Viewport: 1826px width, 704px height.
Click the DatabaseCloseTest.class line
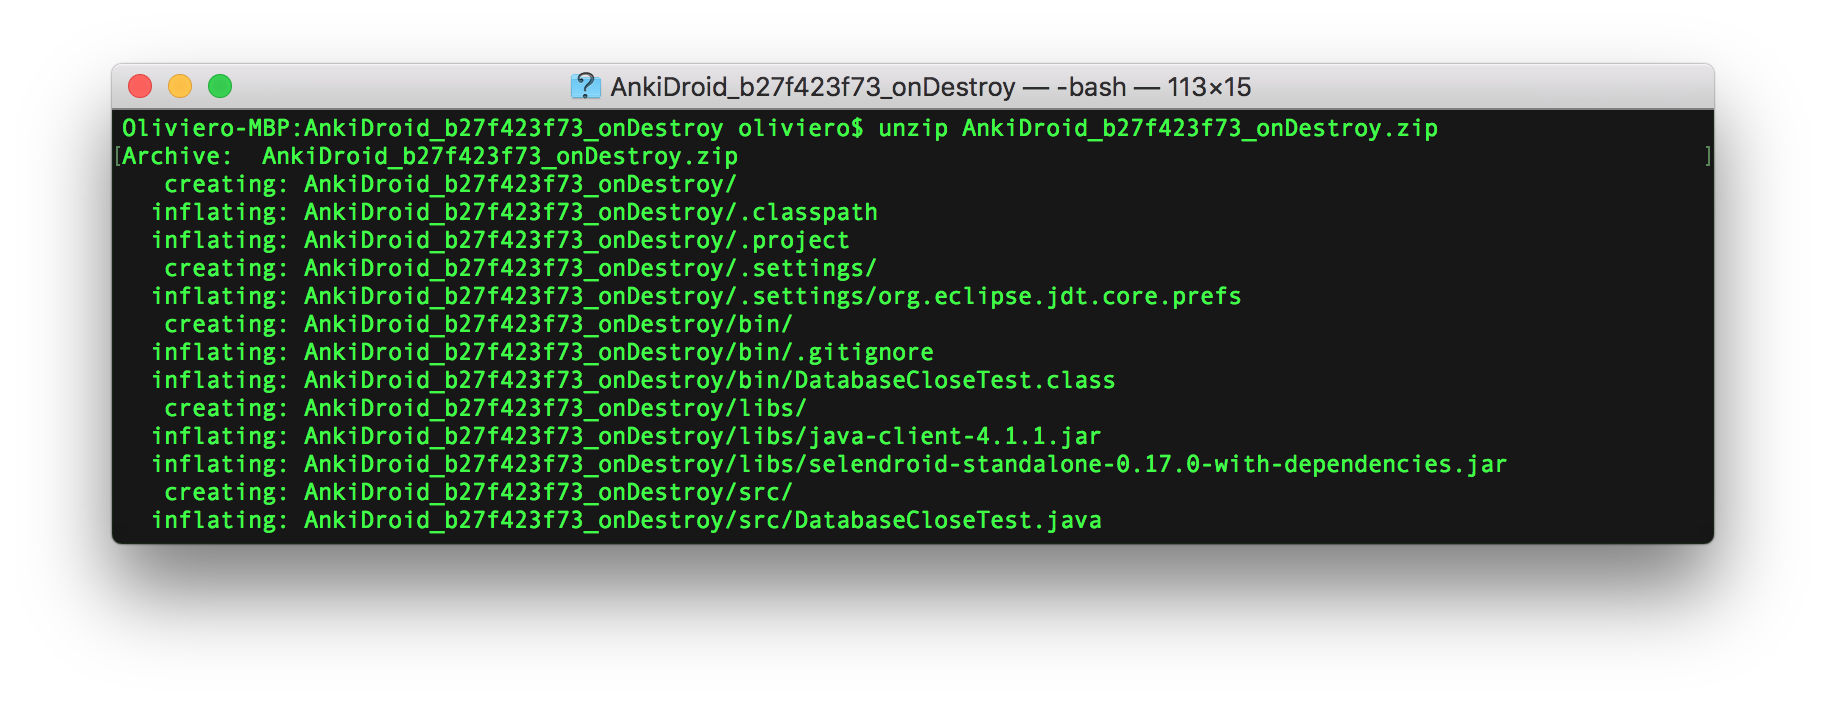pos(633,381)
